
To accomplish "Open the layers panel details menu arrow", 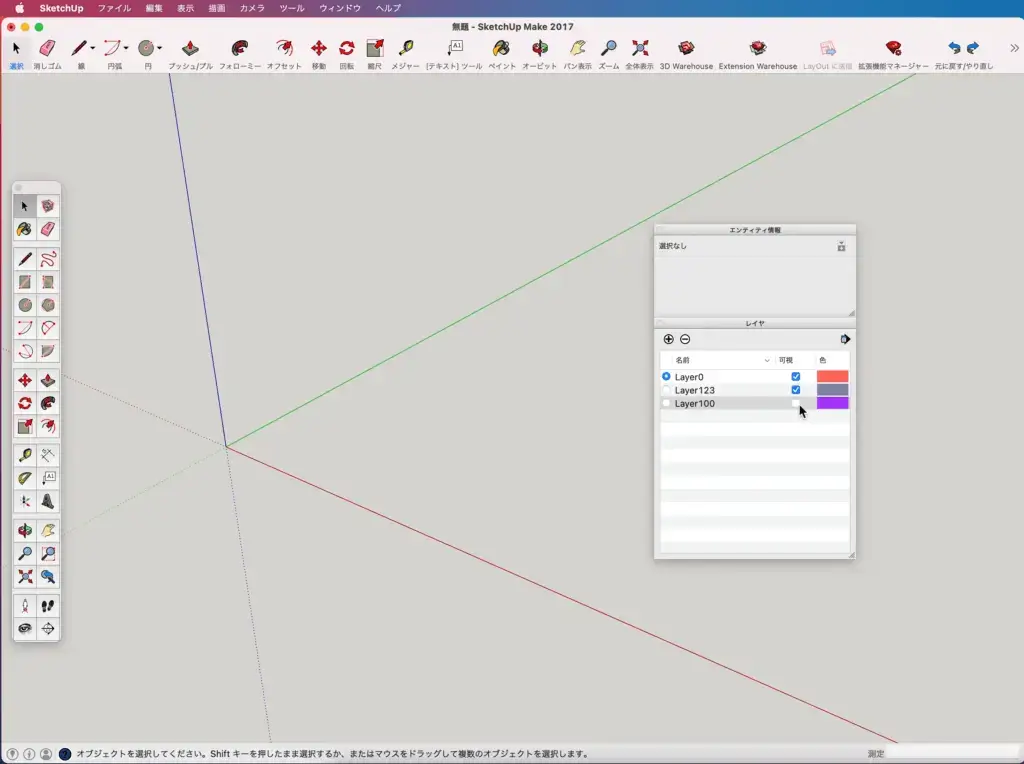I will pyautogui.click(x=845, y=339).
